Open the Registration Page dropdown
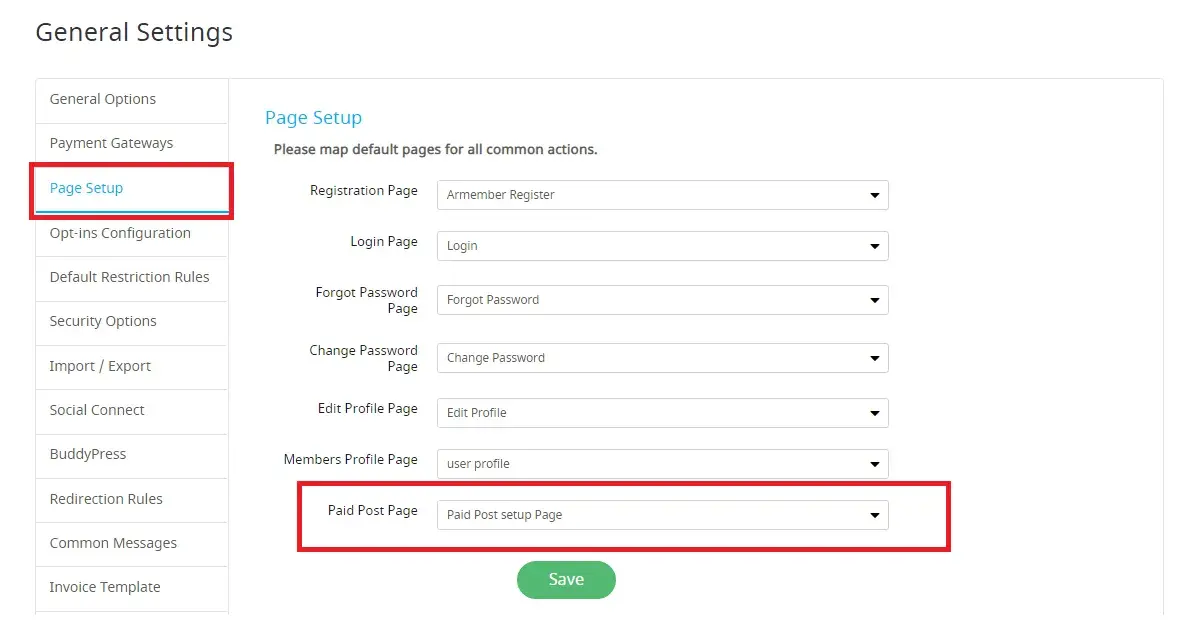This screenshot has width=1192, height=638. 662,195
